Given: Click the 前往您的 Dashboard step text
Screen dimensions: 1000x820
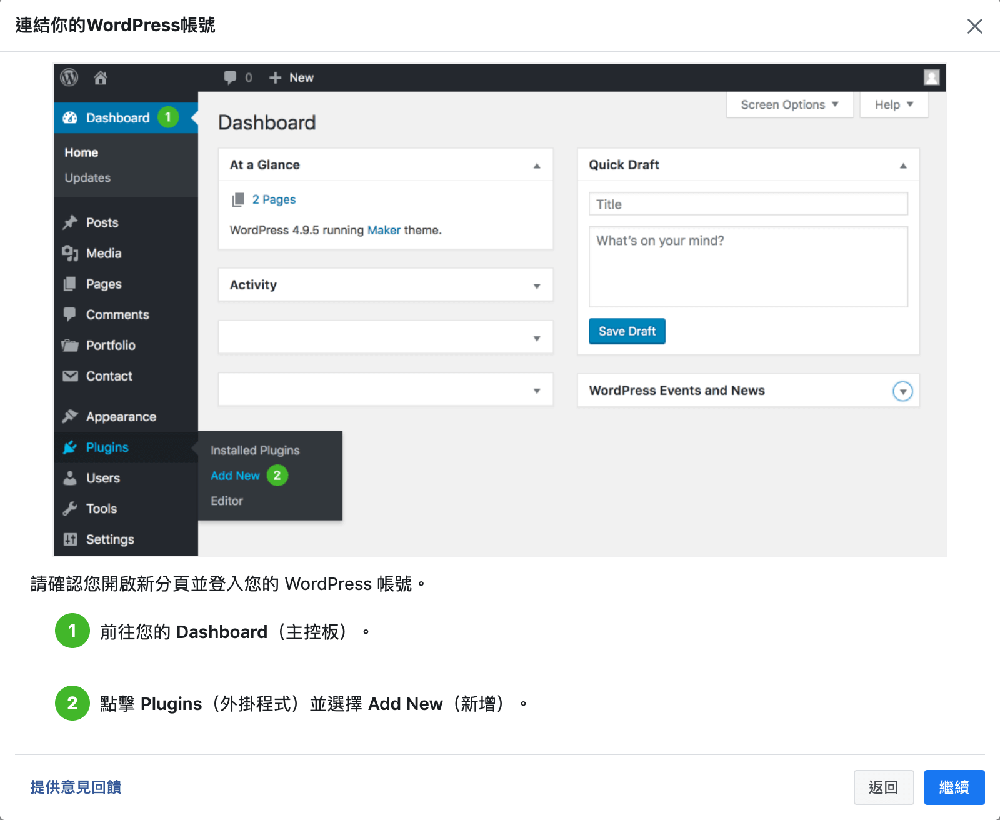Looking at the screenshot, I should pos(234,632).
